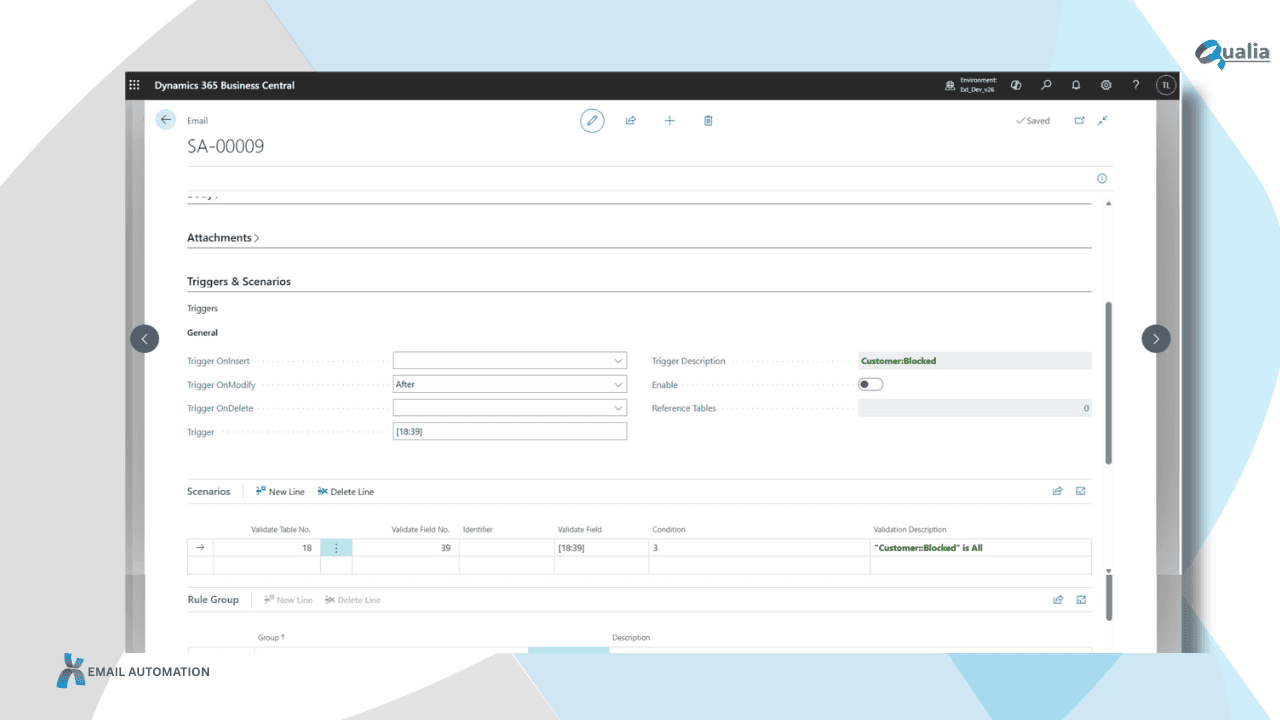This screenshot has width=1280, height=720.
Task: Click Dynamics 365 Business Central title
Action: (225, 86)
